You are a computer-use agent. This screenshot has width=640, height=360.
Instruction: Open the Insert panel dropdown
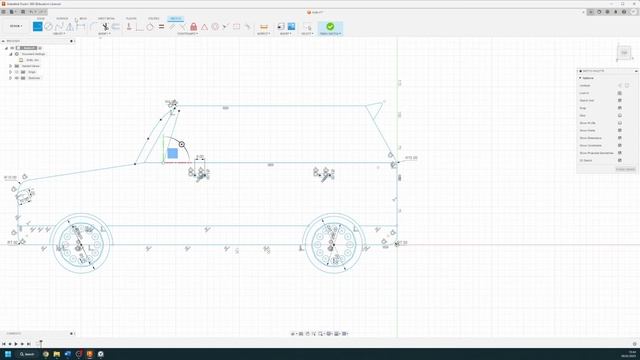[x=285, y=33]
